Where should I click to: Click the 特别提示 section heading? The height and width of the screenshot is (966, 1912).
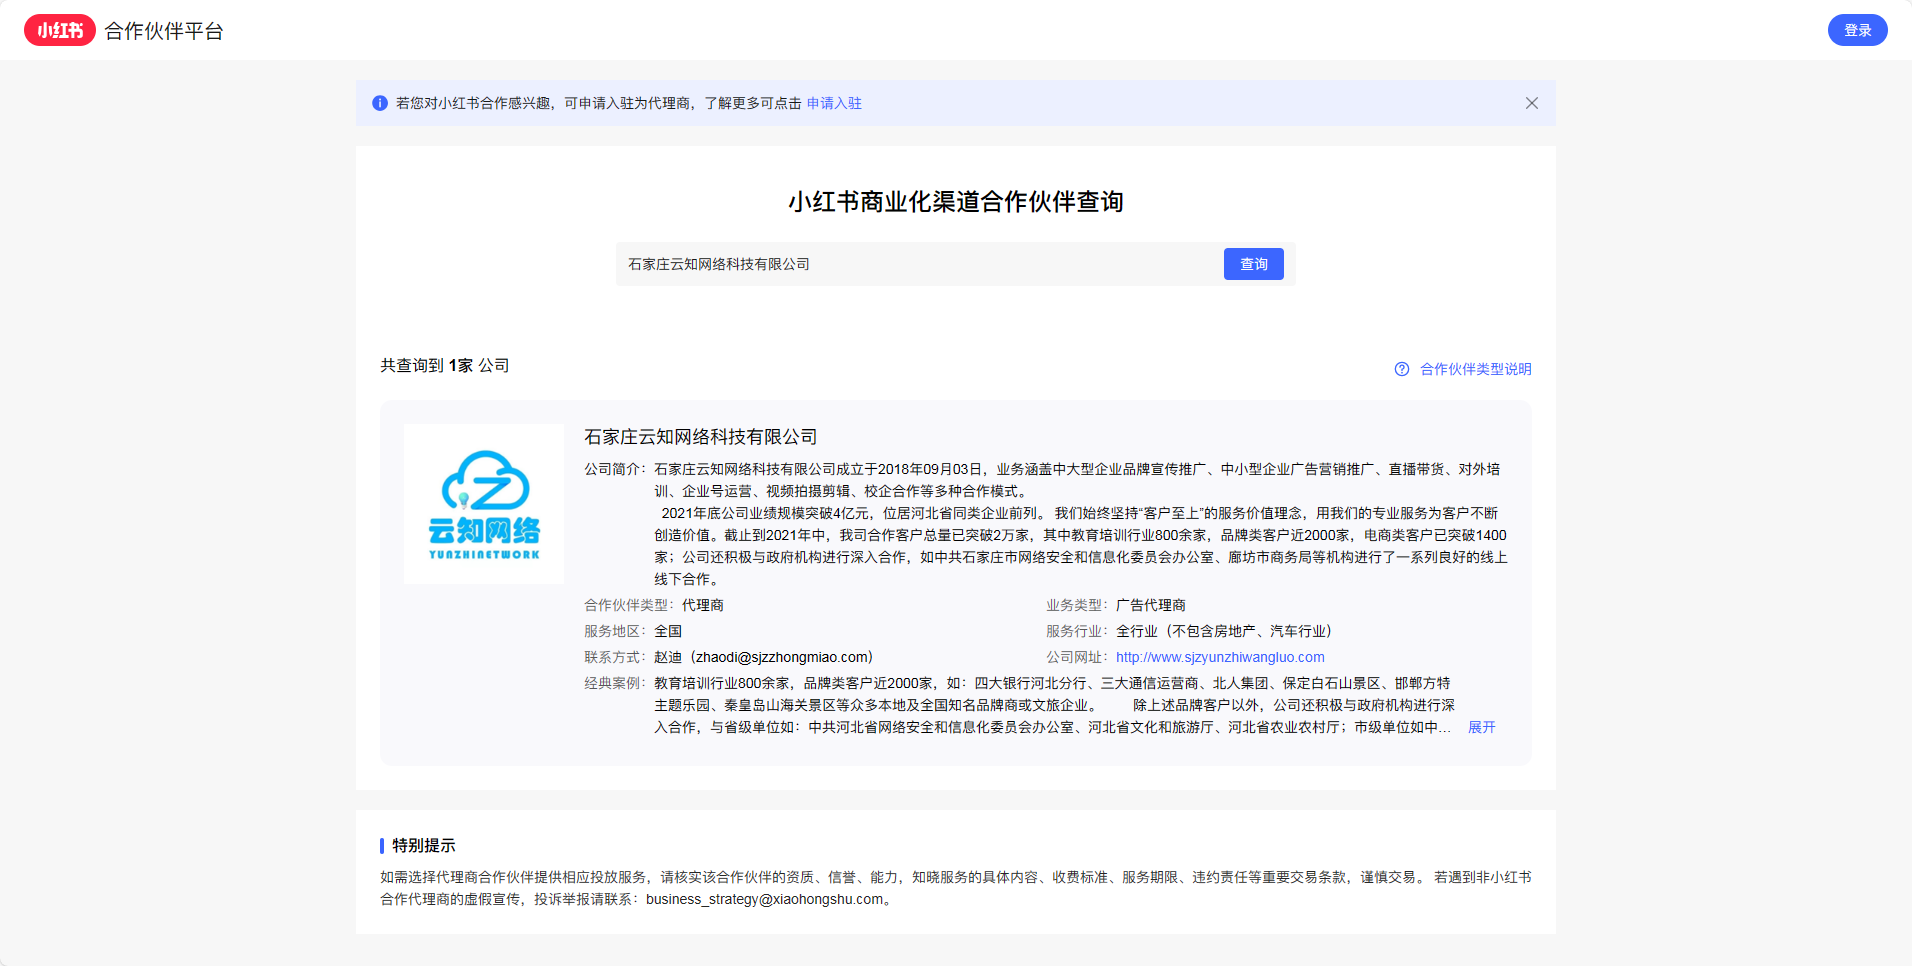coord(423,845)
